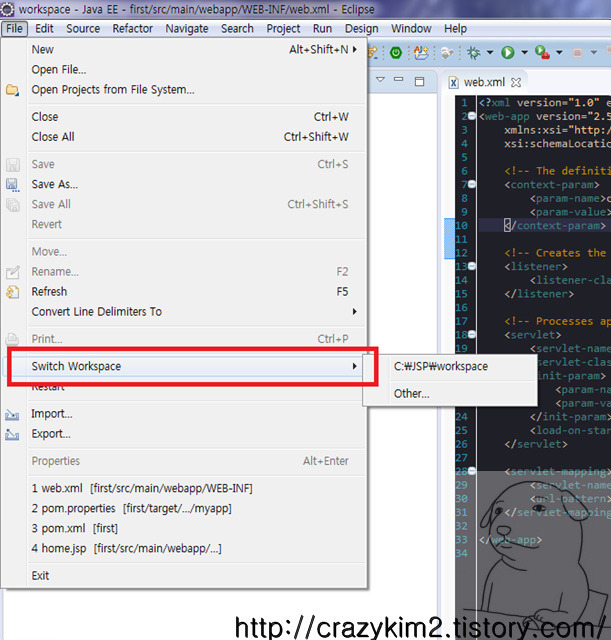
Task: Click the Eclipse icon in title bar
Action: [x=7, y=9]
